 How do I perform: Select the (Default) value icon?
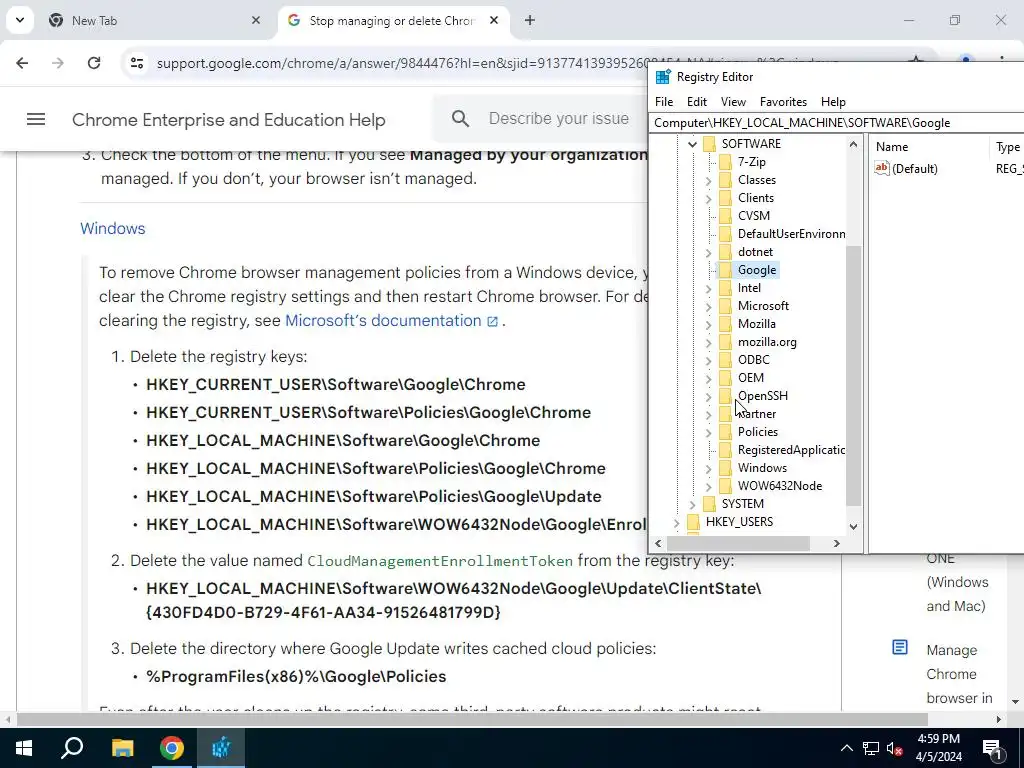pyautogui.click(x=882, y=168)
